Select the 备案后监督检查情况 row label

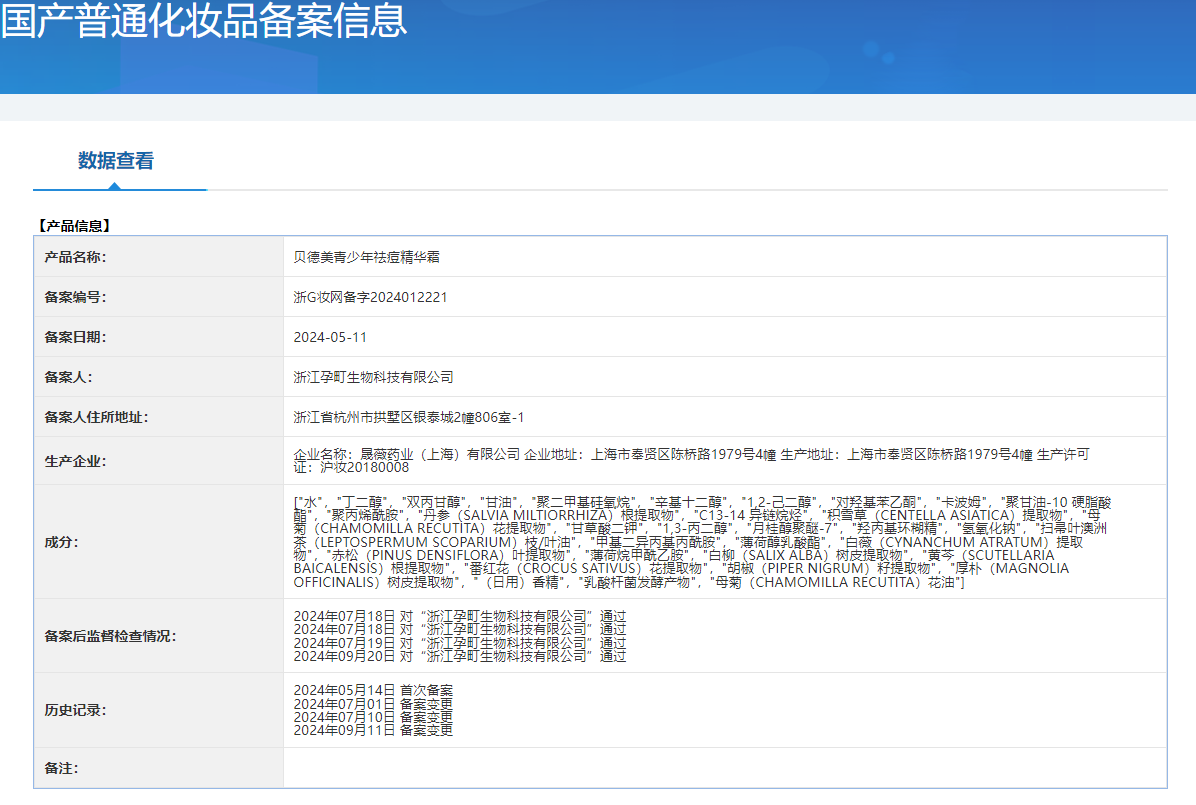(110, 636)
